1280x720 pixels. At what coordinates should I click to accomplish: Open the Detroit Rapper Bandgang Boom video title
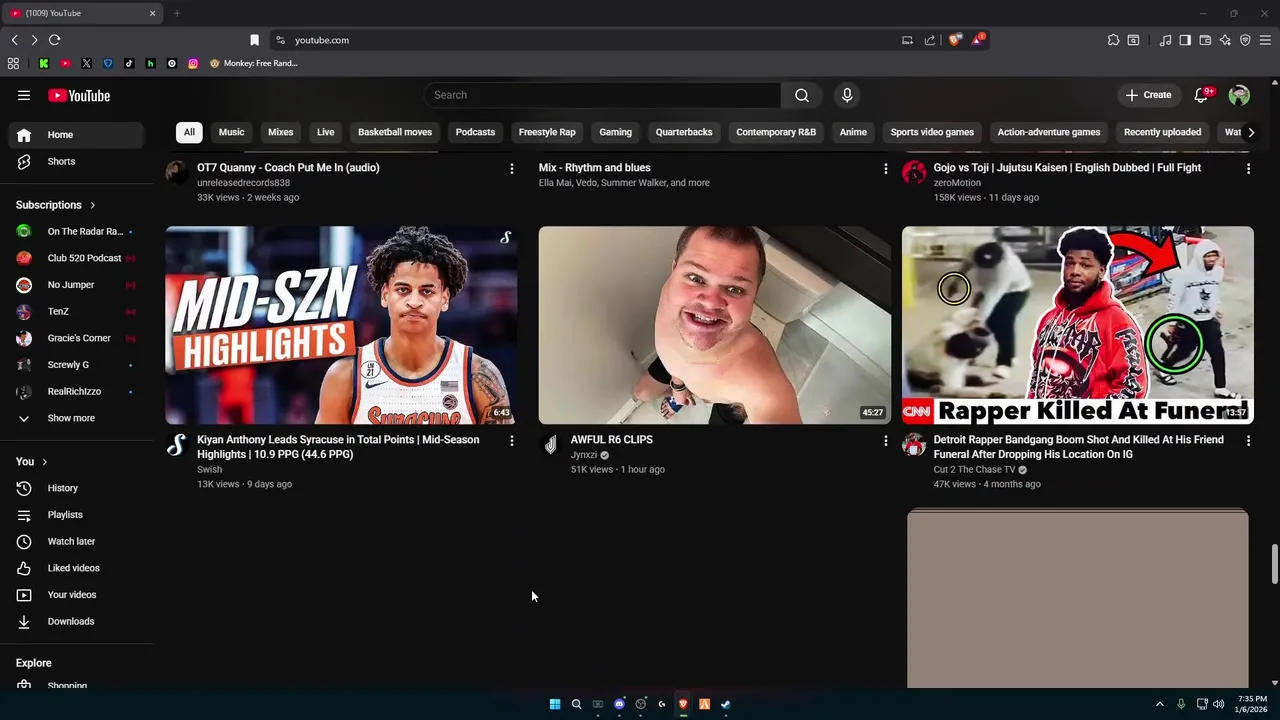(1078, 447)
